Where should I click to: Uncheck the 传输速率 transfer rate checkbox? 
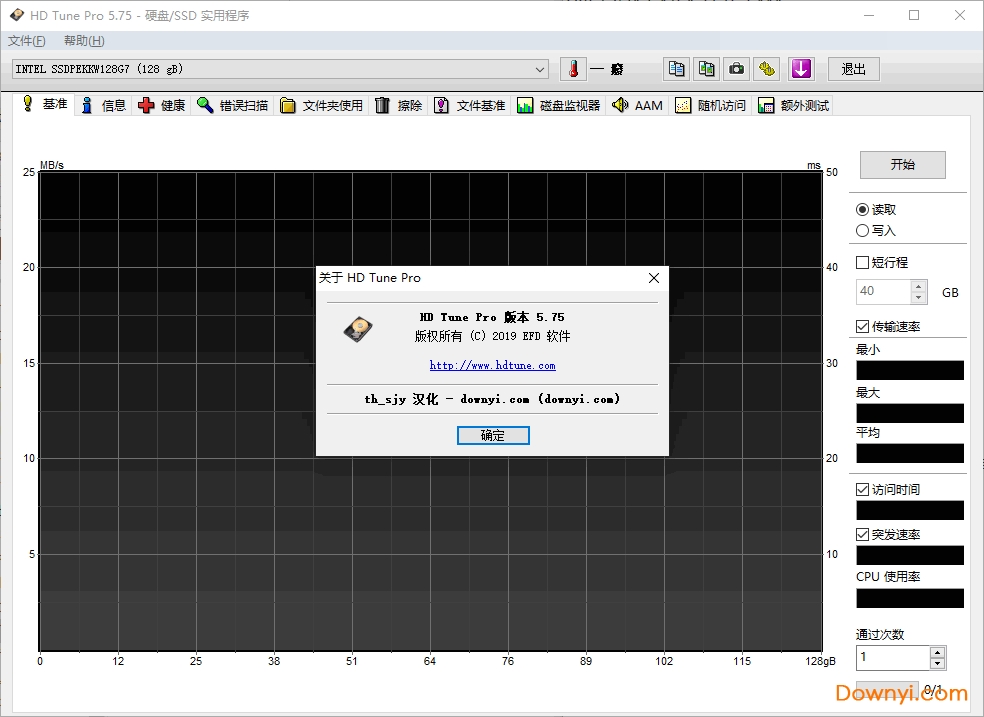point(863,326)
